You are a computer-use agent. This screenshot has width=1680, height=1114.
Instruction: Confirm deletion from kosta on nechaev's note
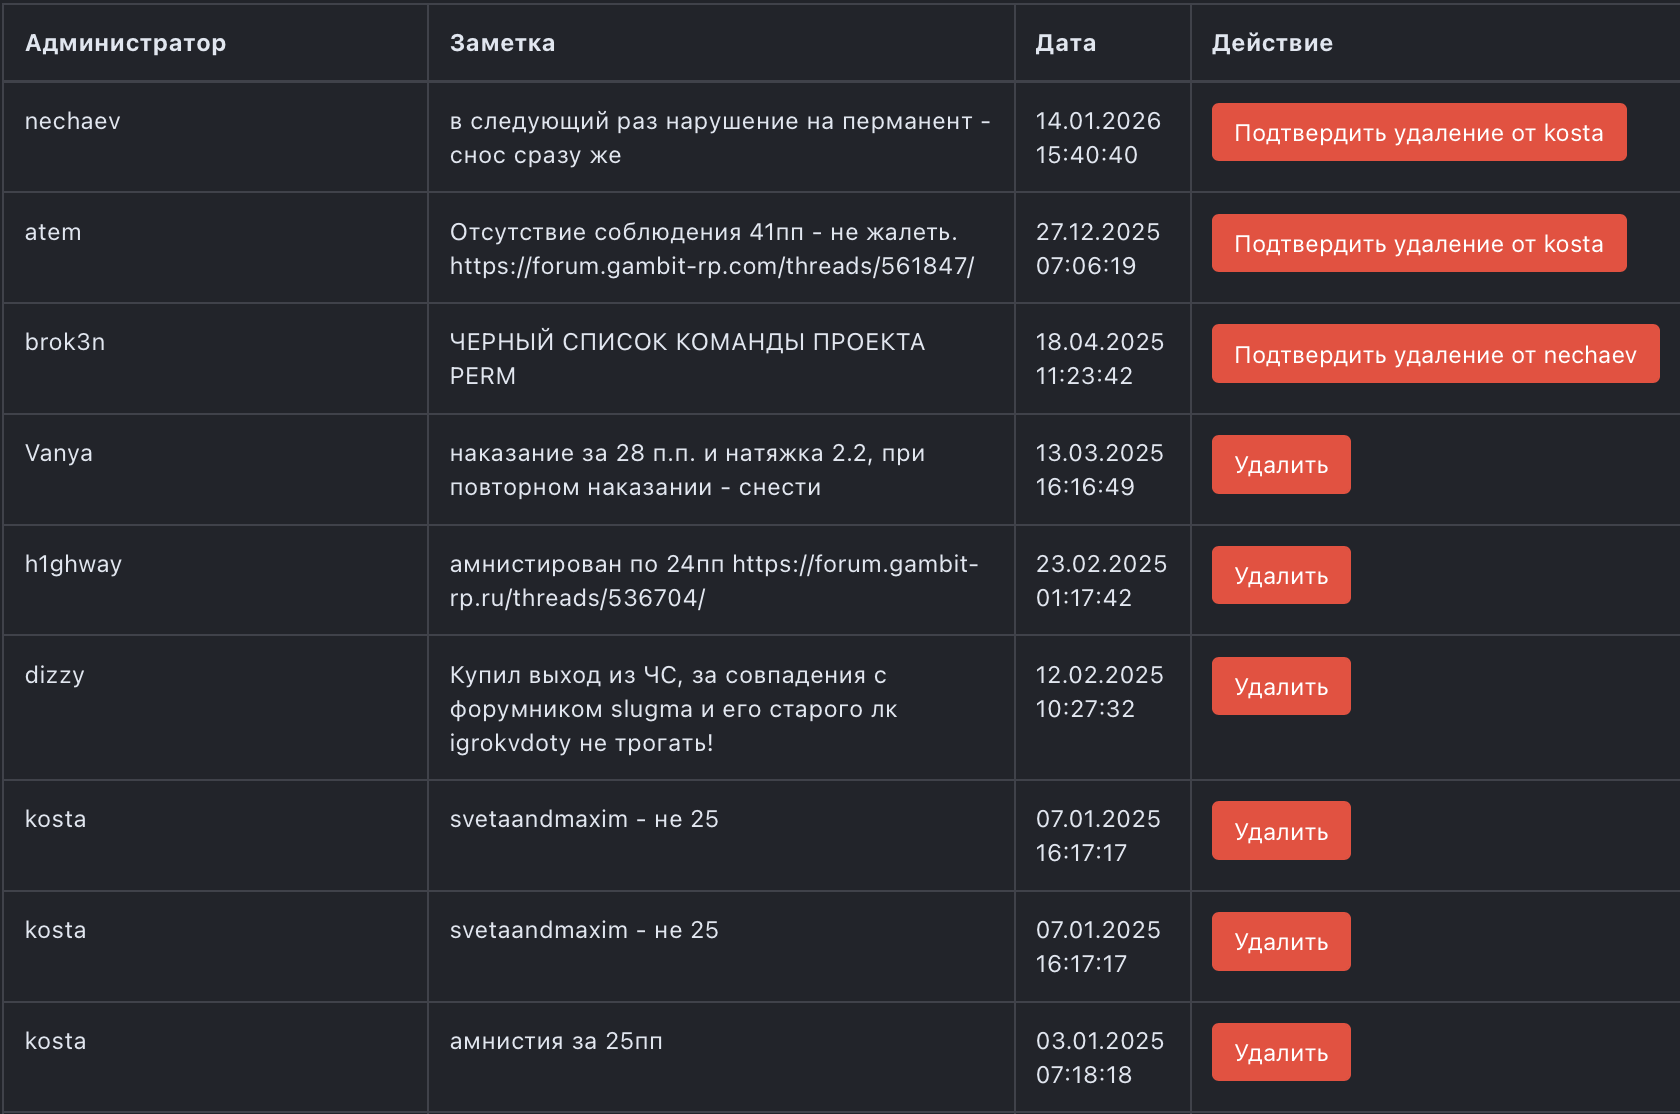(x=1418, y=133)
